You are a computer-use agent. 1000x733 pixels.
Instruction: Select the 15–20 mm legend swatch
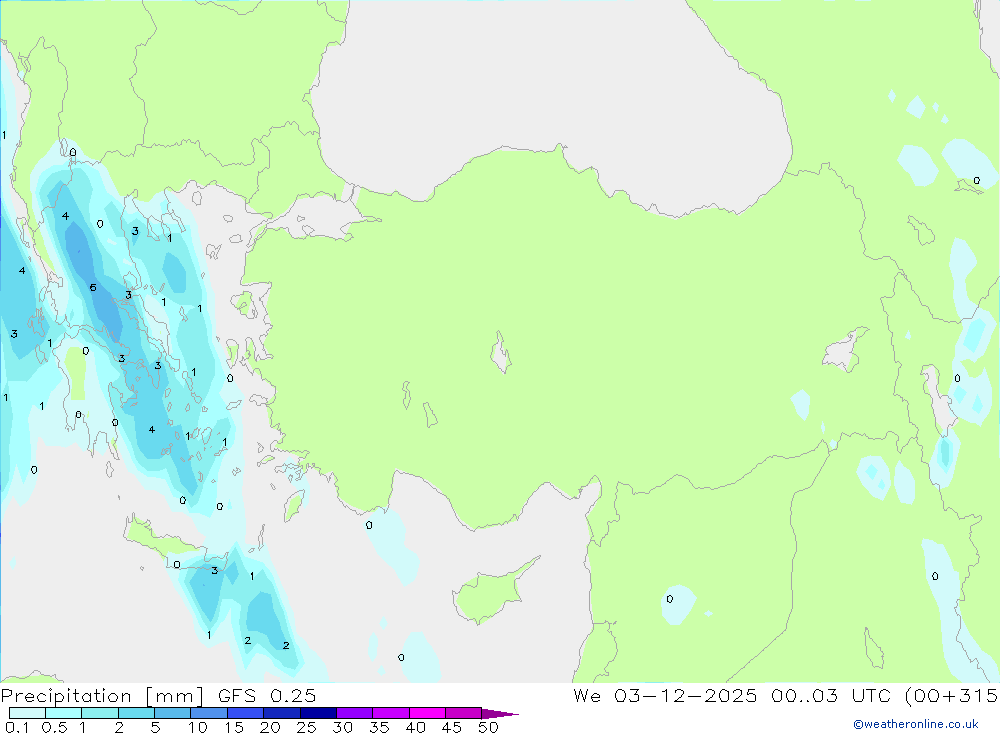pos(245,713)
